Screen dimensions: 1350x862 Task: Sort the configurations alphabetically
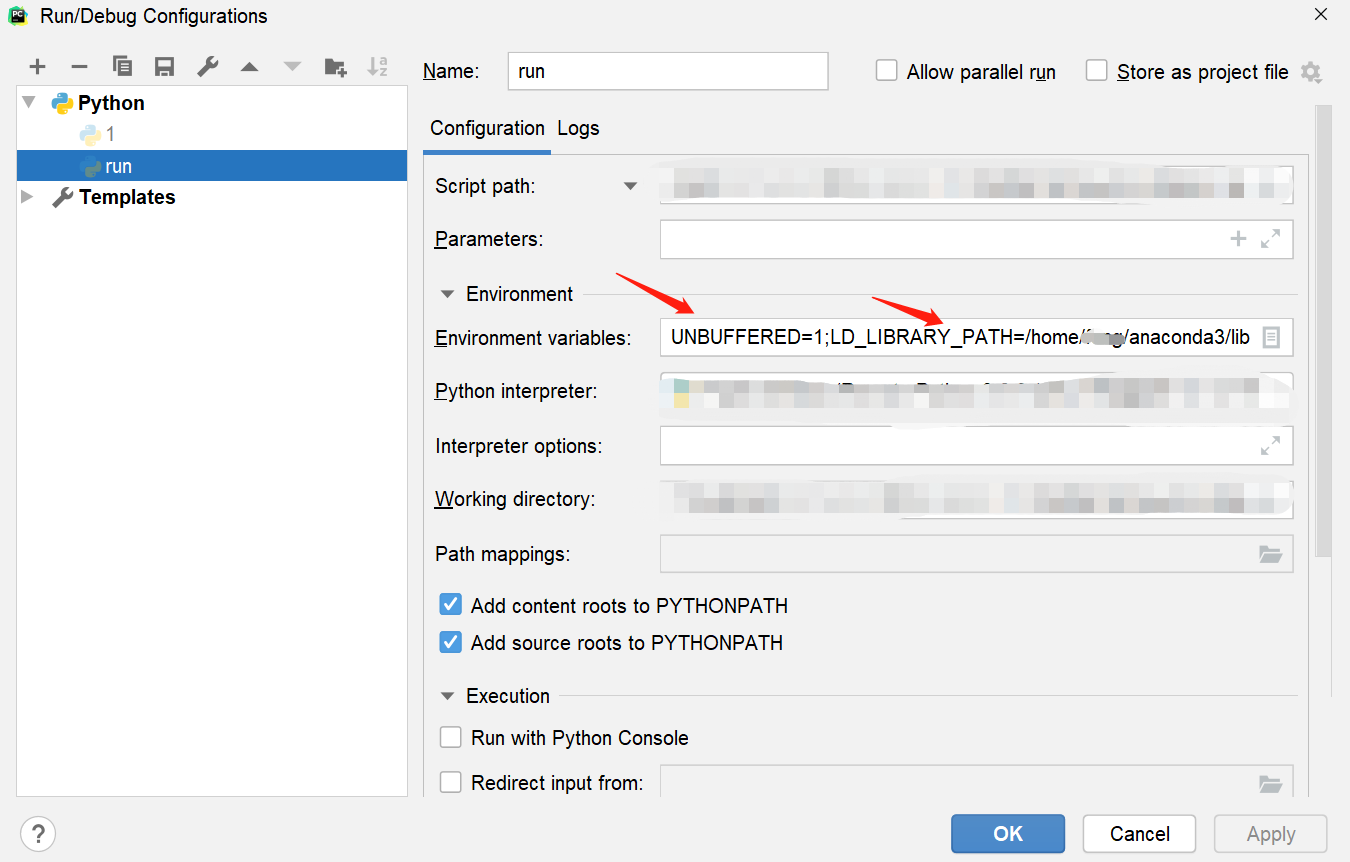coord(377,67)
